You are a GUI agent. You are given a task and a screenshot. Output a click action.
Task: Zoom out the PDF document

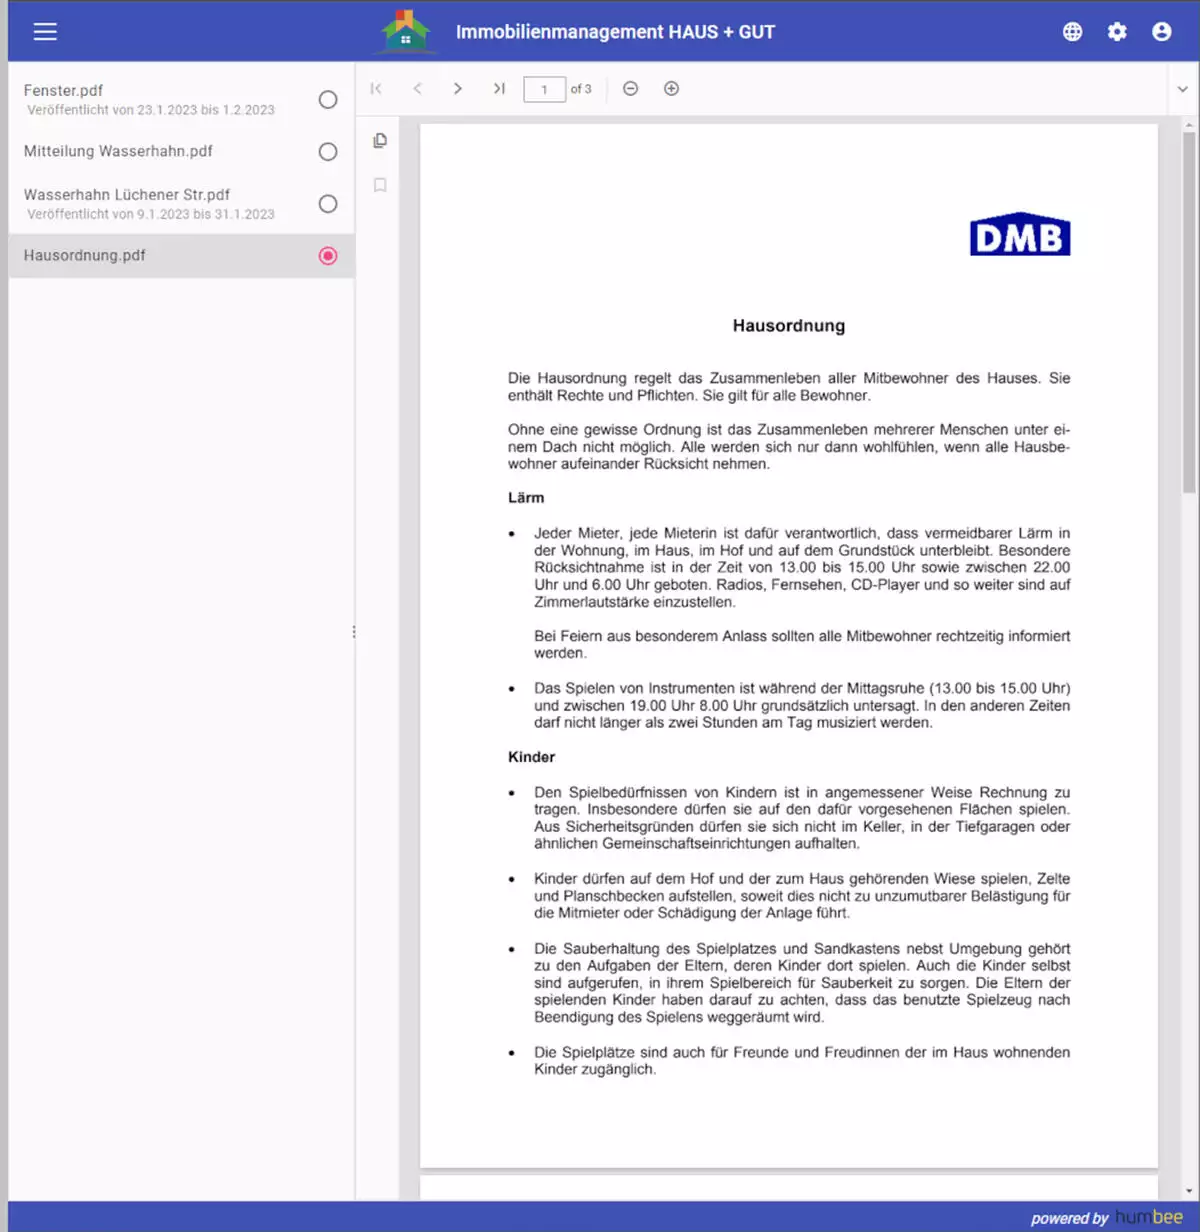[630, 89]
